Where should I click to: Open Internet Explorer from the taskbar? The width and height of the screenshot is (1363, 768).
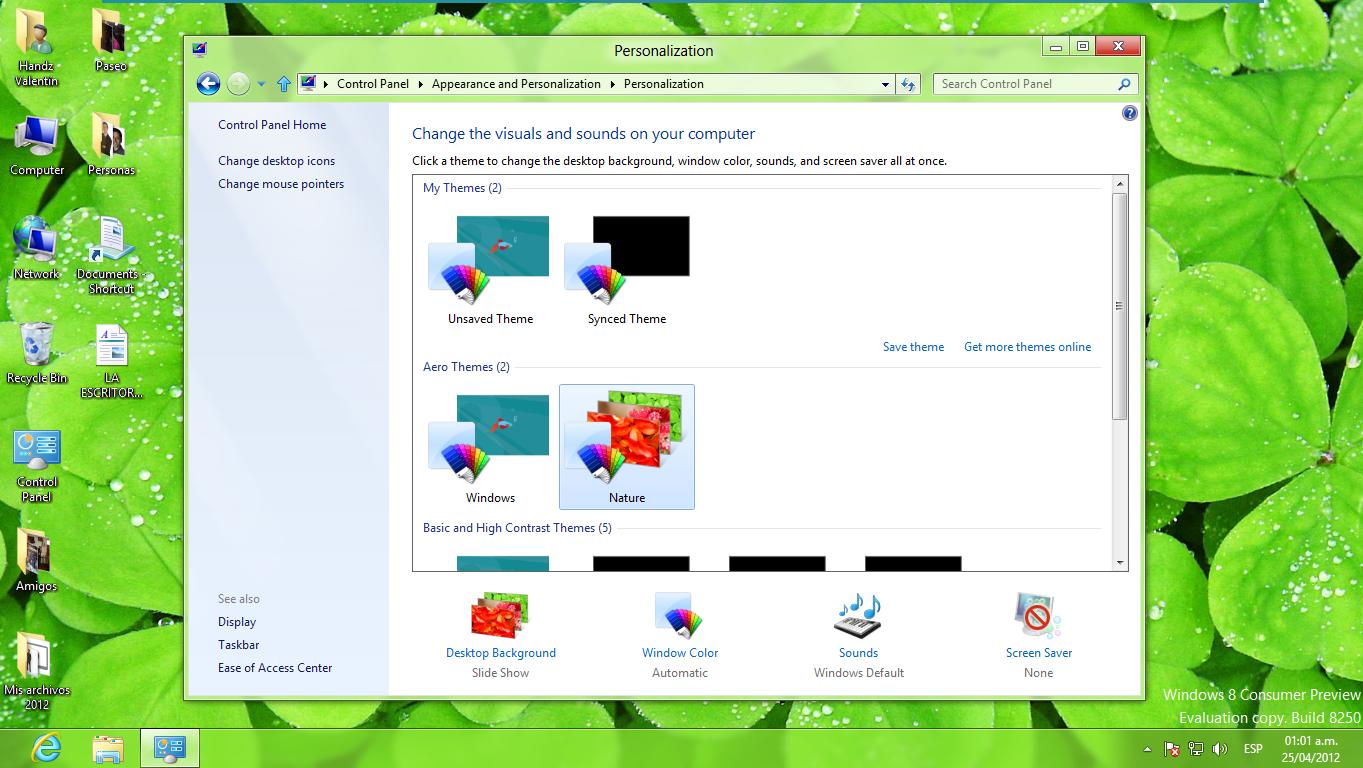pos(46,747)
